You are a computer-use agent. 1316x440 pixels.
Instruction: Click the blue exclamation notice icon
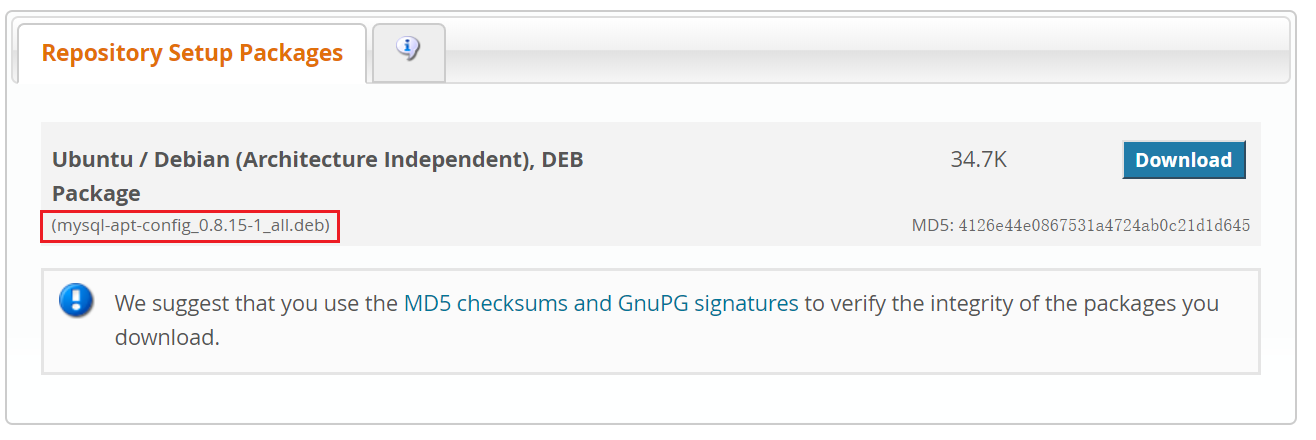[76, 300]
